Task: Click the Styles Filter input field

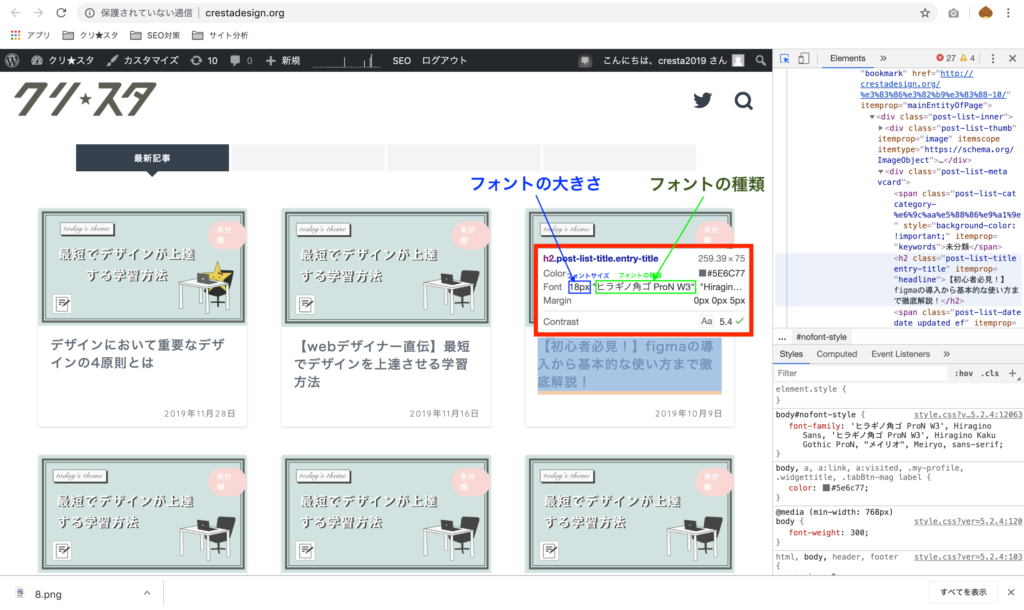Action: 861,373
